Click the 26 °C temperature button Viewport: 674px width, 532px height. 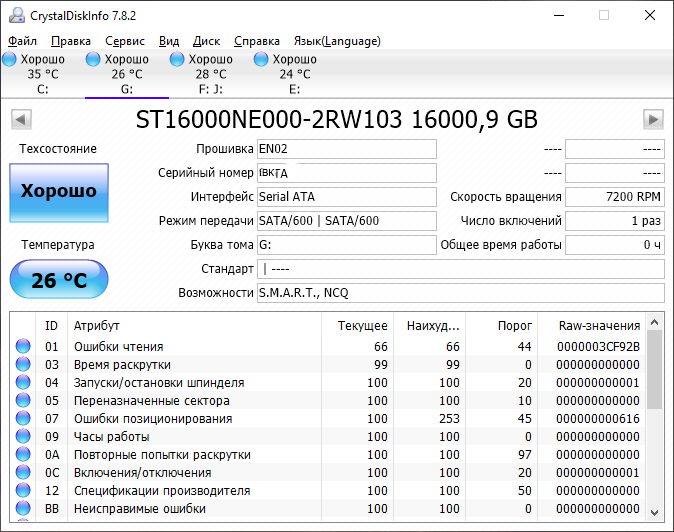point(59,279)
